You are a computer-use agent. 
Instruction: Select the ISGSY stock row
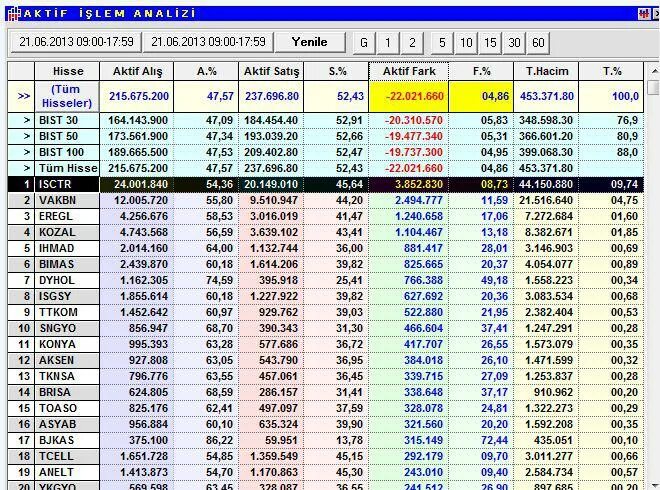point(326,296)
